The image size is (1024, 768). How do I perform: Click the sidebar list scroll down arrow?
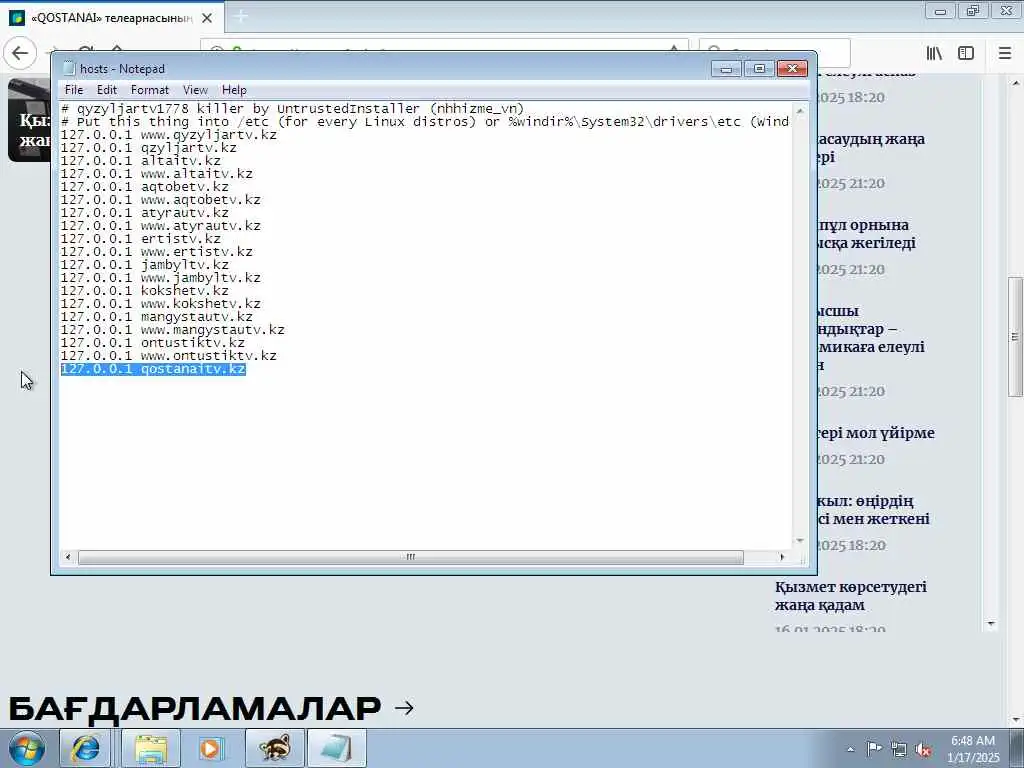[x=991, y=624]
